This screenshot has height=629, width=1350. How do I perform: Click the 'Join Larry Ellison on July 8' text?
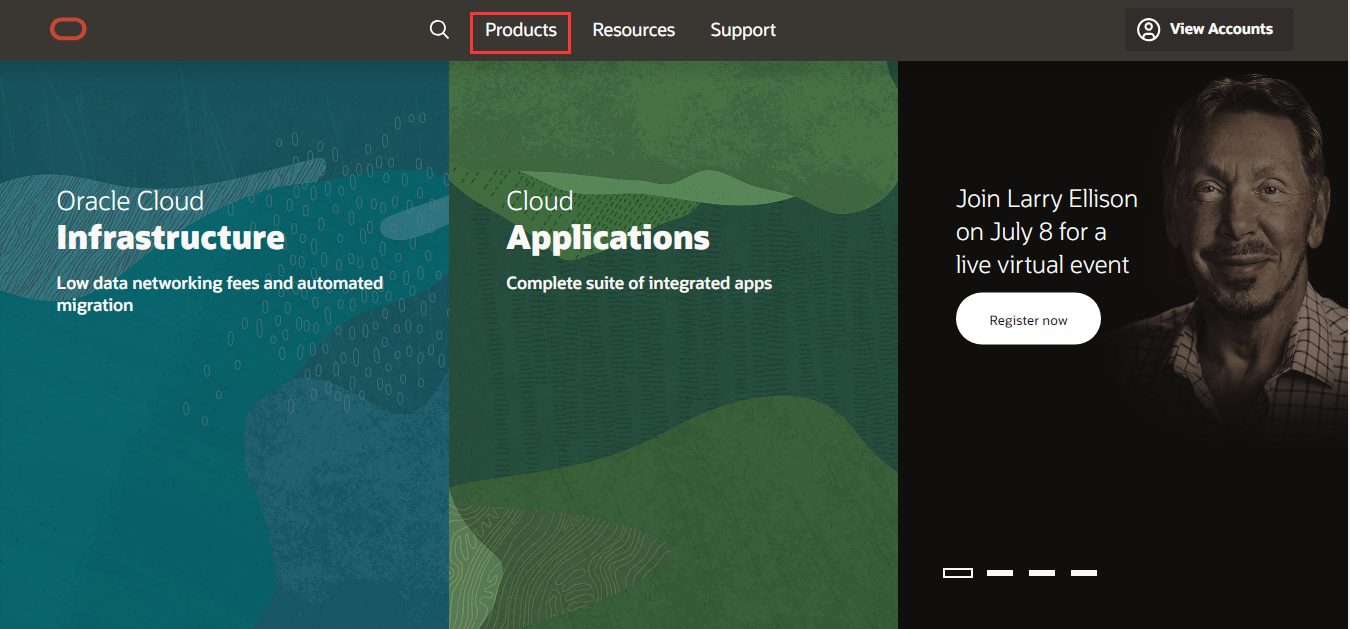pos(1046,232)
